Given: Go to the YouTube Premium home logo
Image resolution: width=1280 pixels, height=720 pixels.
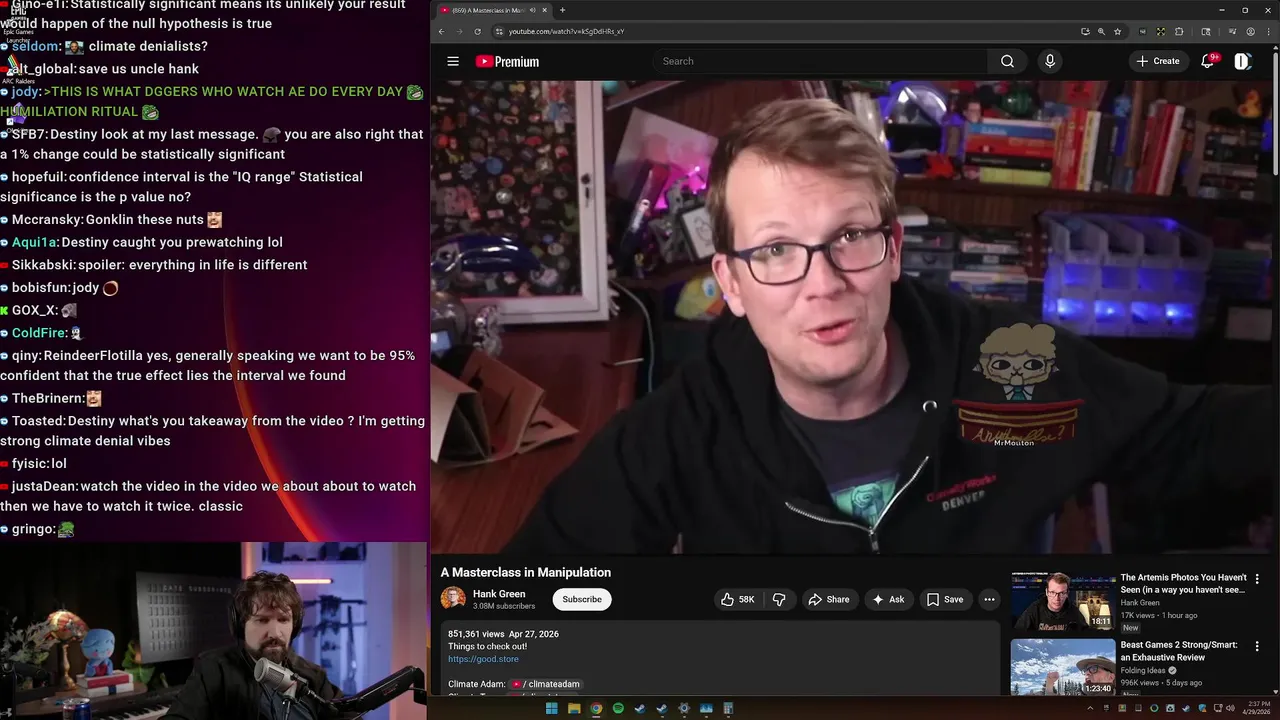Looking at the screenshot, I should pyautogui.click(x=507, y=61).
